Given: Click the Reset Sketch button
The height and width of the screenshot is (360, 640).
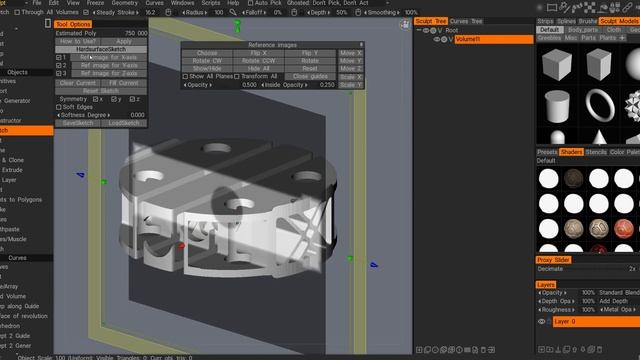Looking at the screenshot, I should tap(101, 91).
